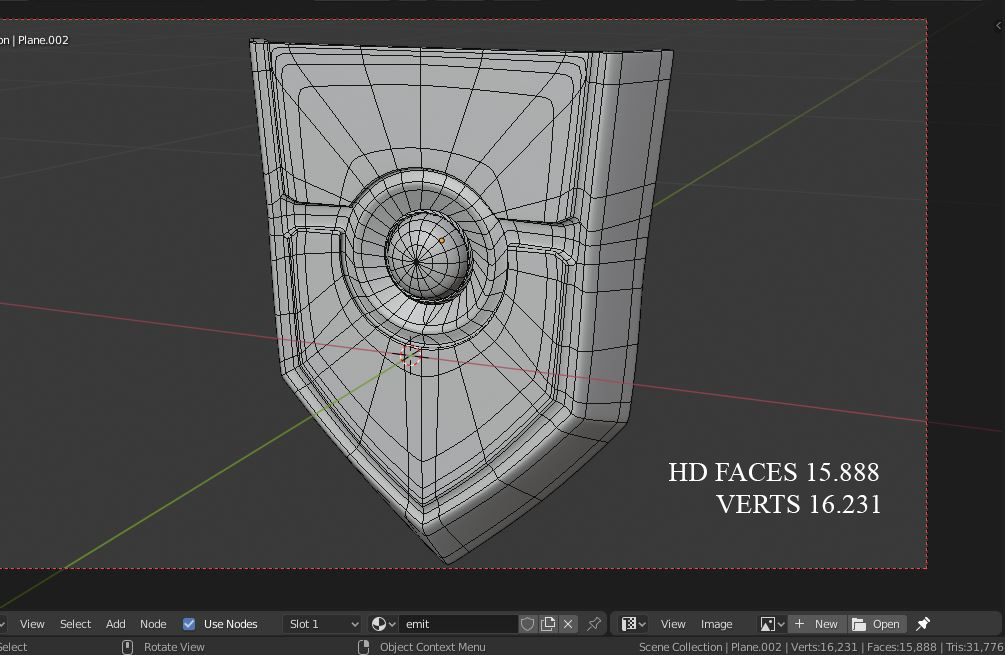The width and height of the screenshot is (1005, 655).
Task: Click the New image button
Action: (x=816, y=624)
